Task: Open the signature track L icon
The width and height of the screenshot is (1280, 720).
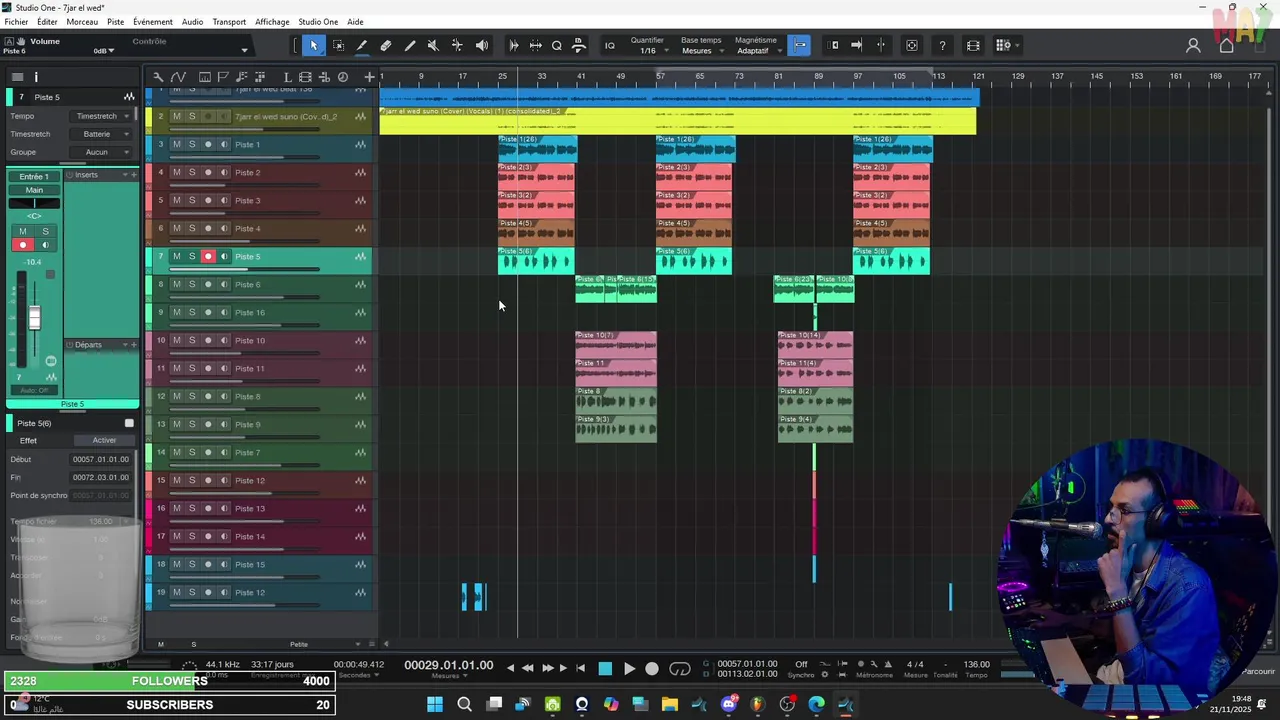Action: pyautogui.click(x=287, y=77)
